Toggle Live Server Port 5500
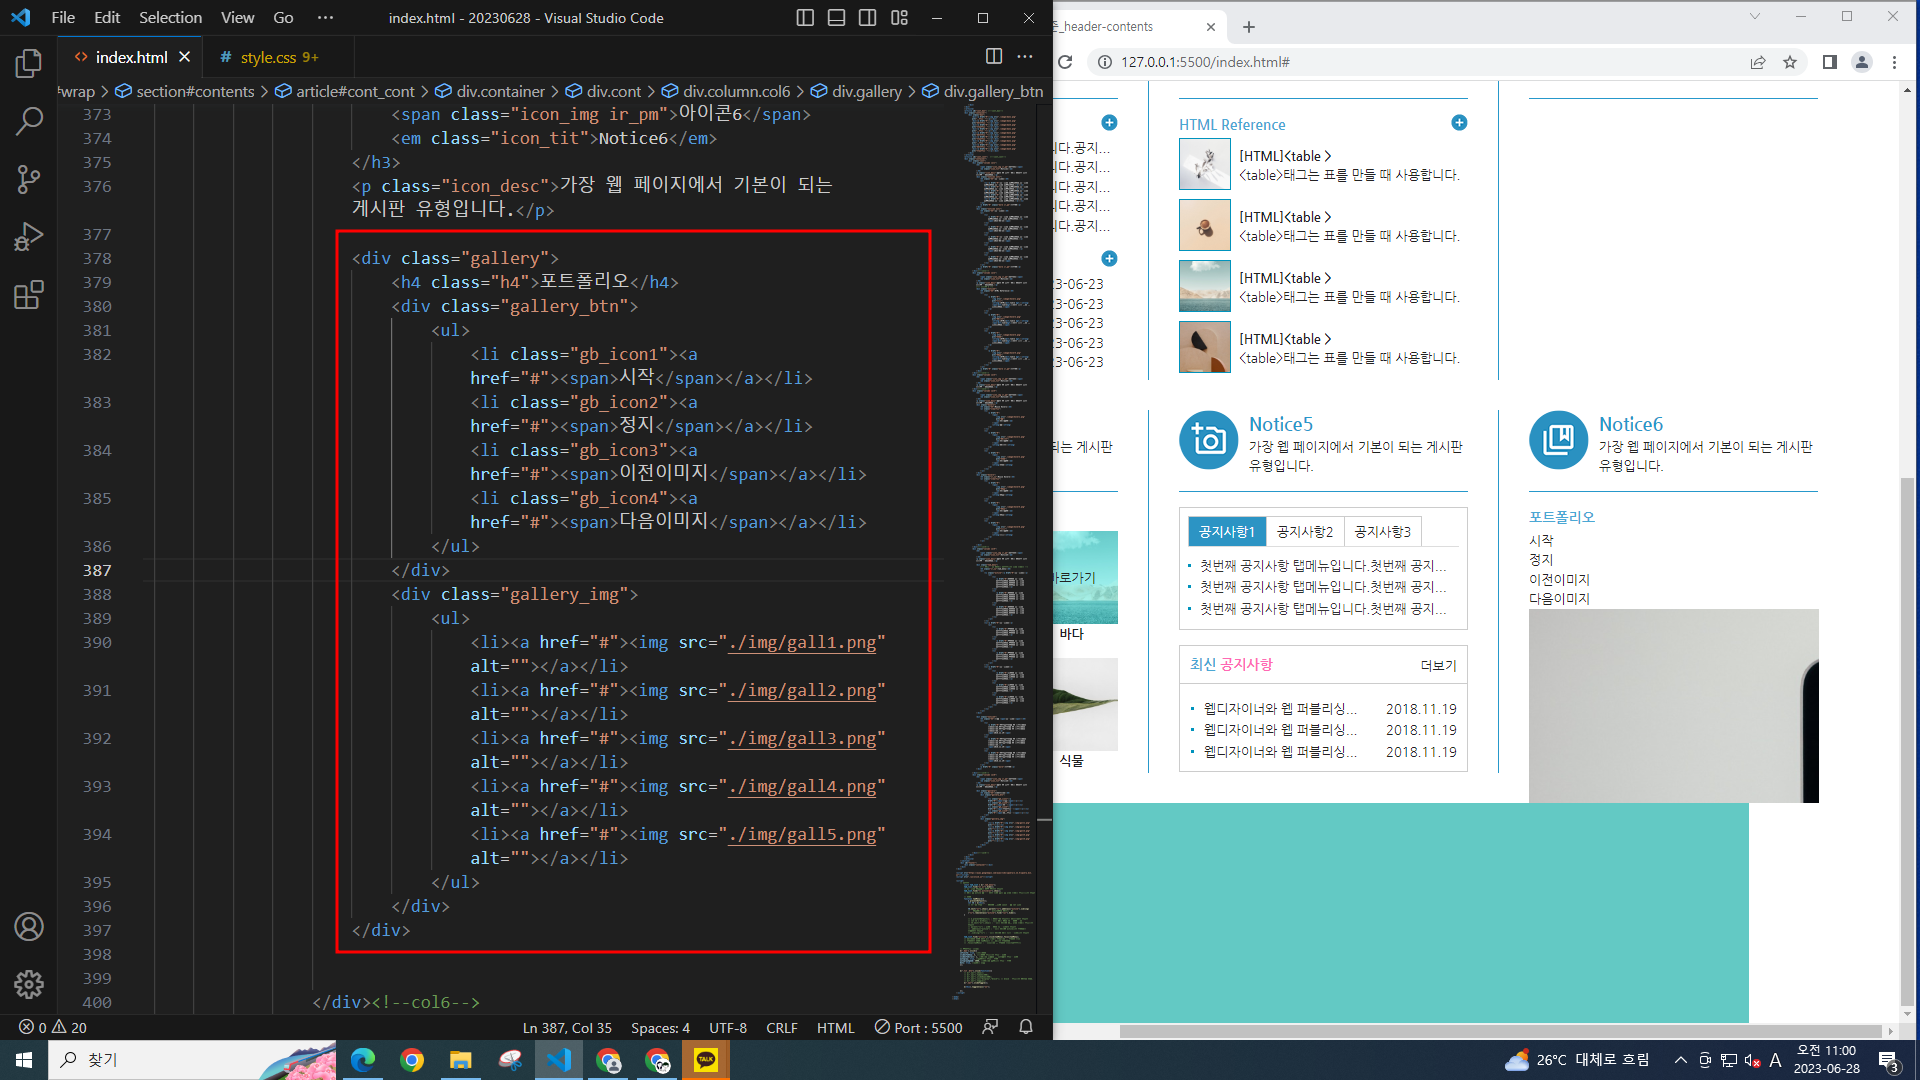 click(x=918, y=1027)
